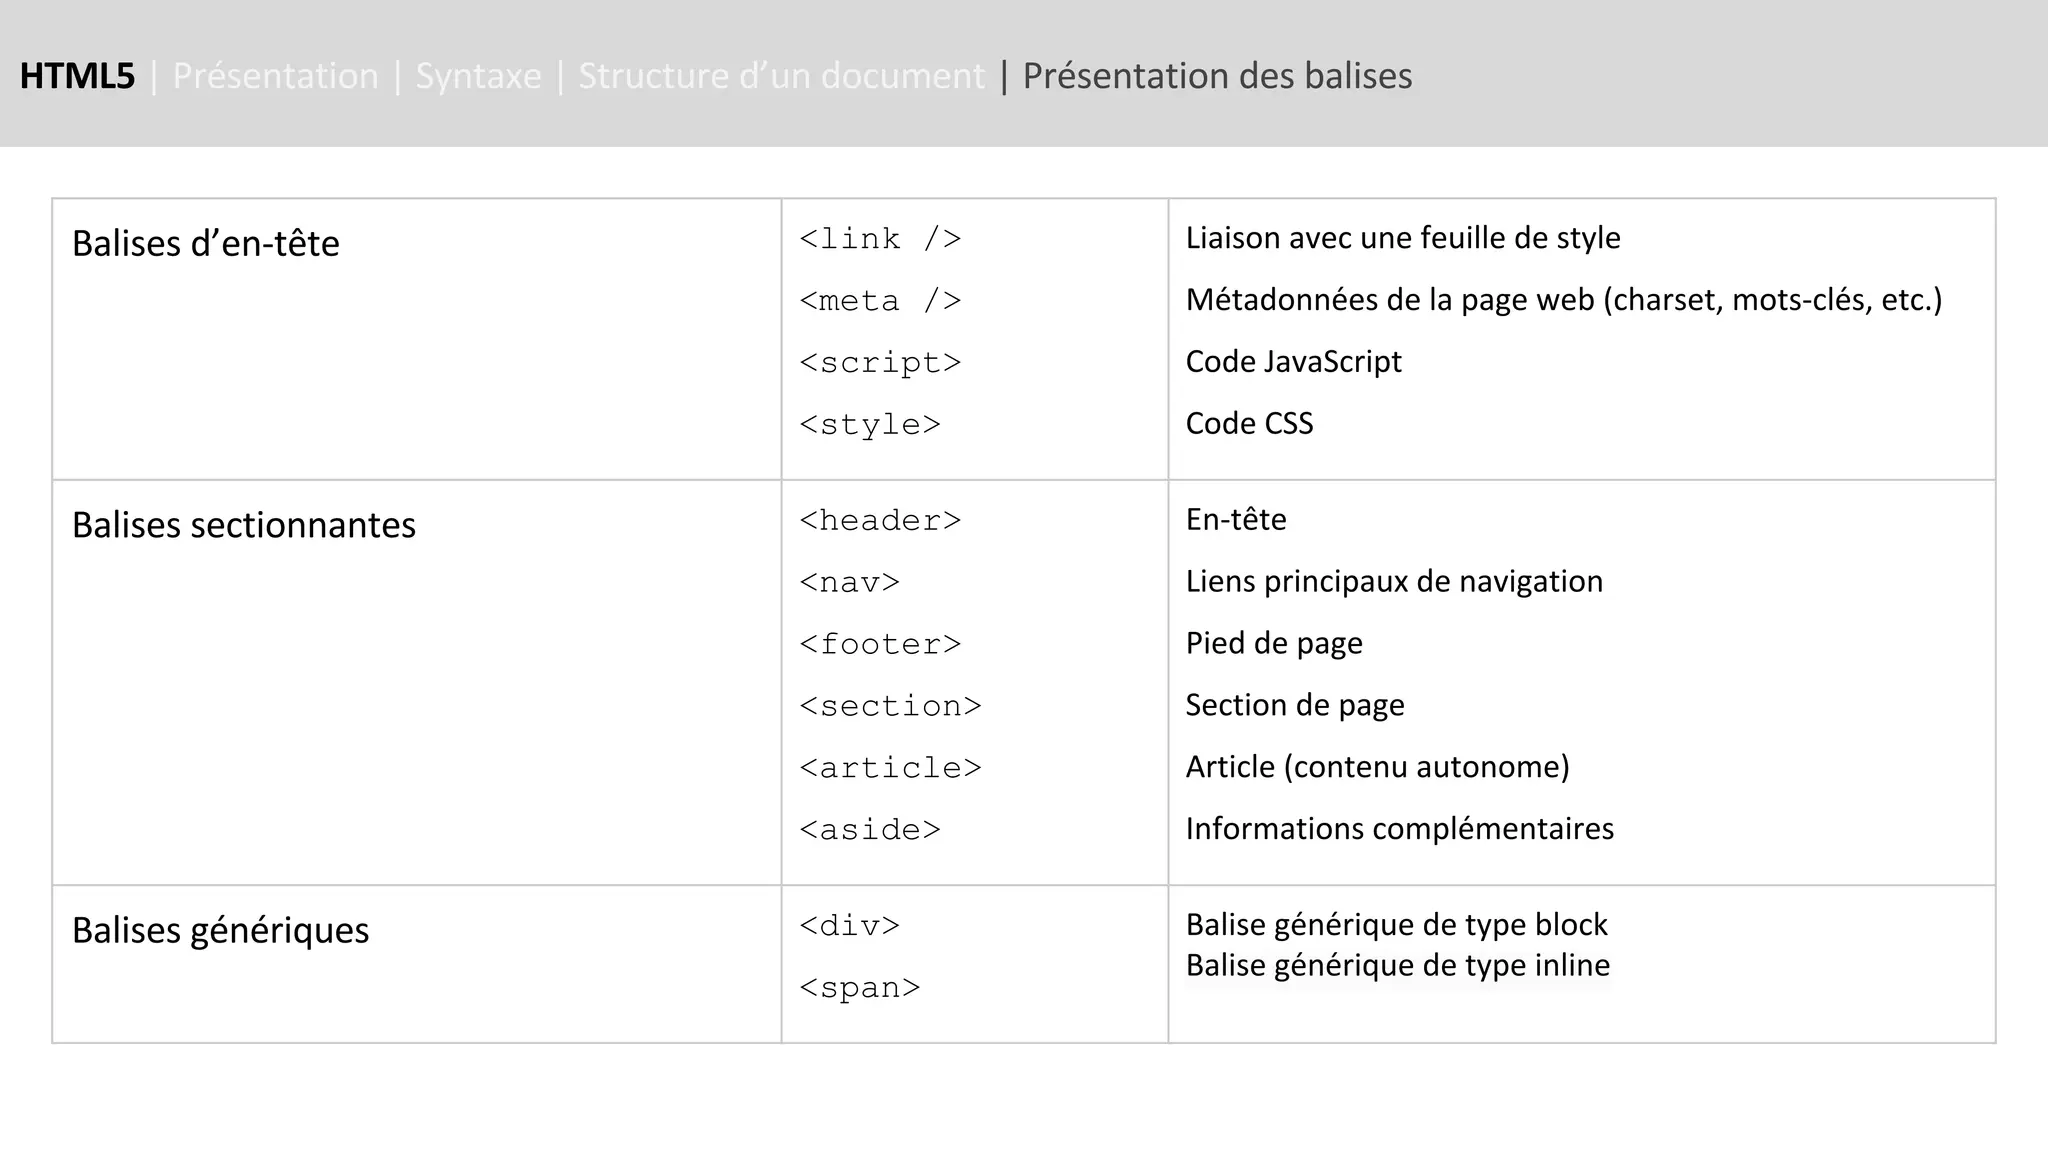Click the Balises génériques row heading
Screen dimensions: 2048x1152
221,930
